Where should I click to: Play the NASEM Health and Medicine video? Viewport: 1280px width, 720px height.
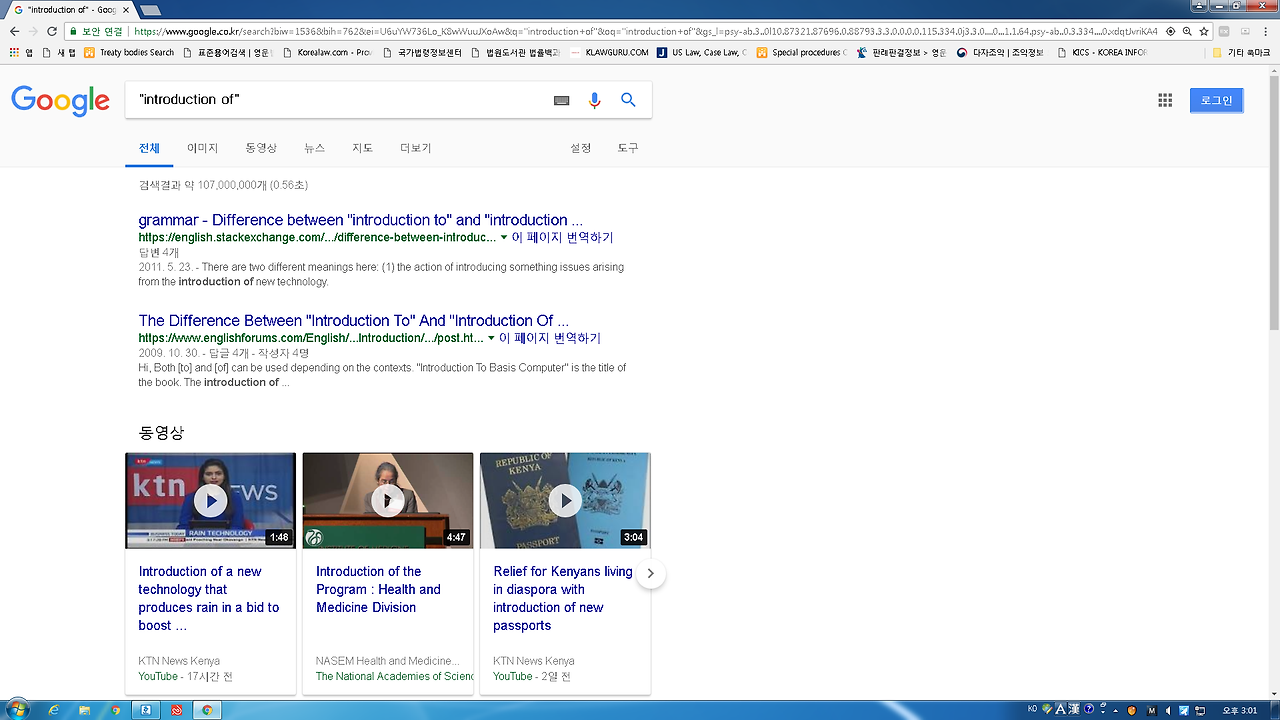[x=388, y=500]
